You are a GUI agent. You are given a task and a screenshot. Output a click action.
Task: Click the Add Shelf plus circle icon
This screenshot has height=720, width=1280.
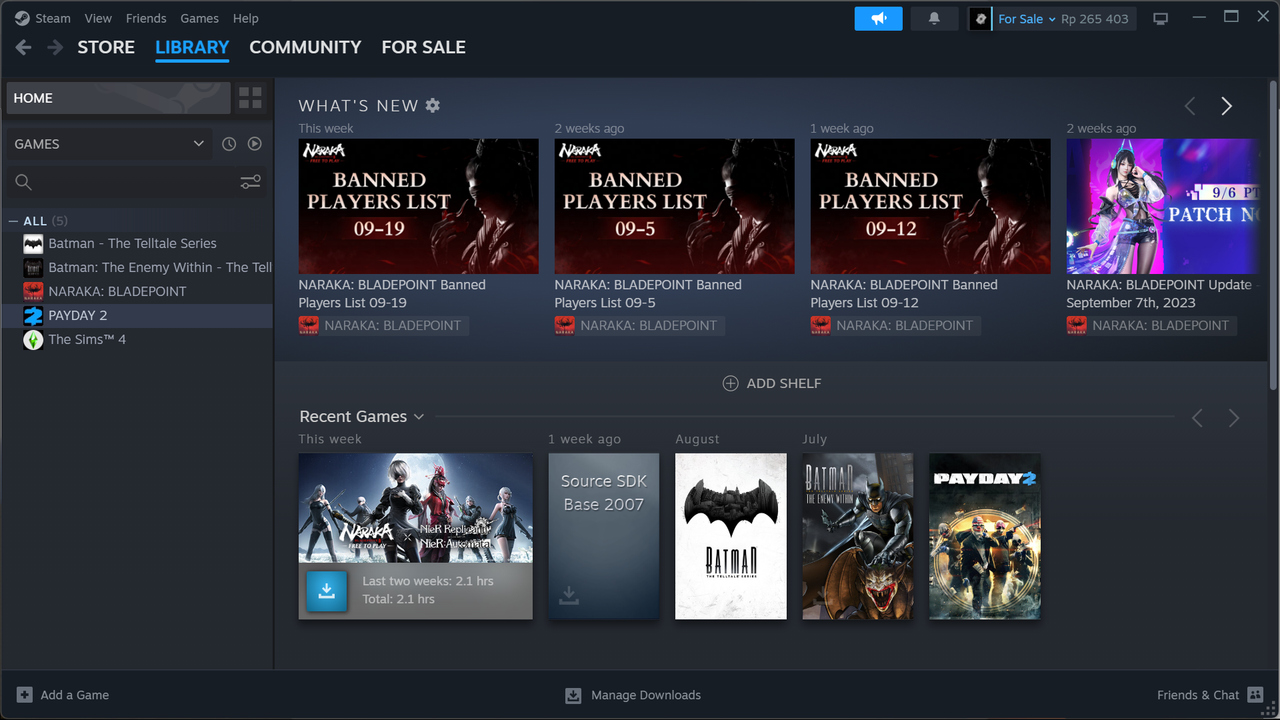[x=730, y=383]
